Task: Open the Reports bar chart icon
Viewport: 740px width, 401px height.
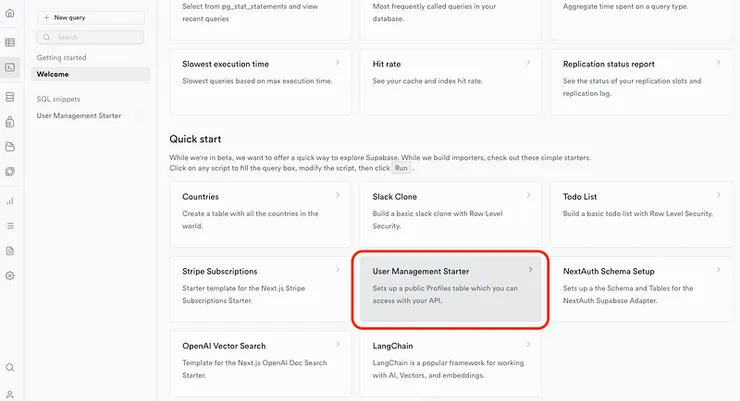Action: point(10,201)
